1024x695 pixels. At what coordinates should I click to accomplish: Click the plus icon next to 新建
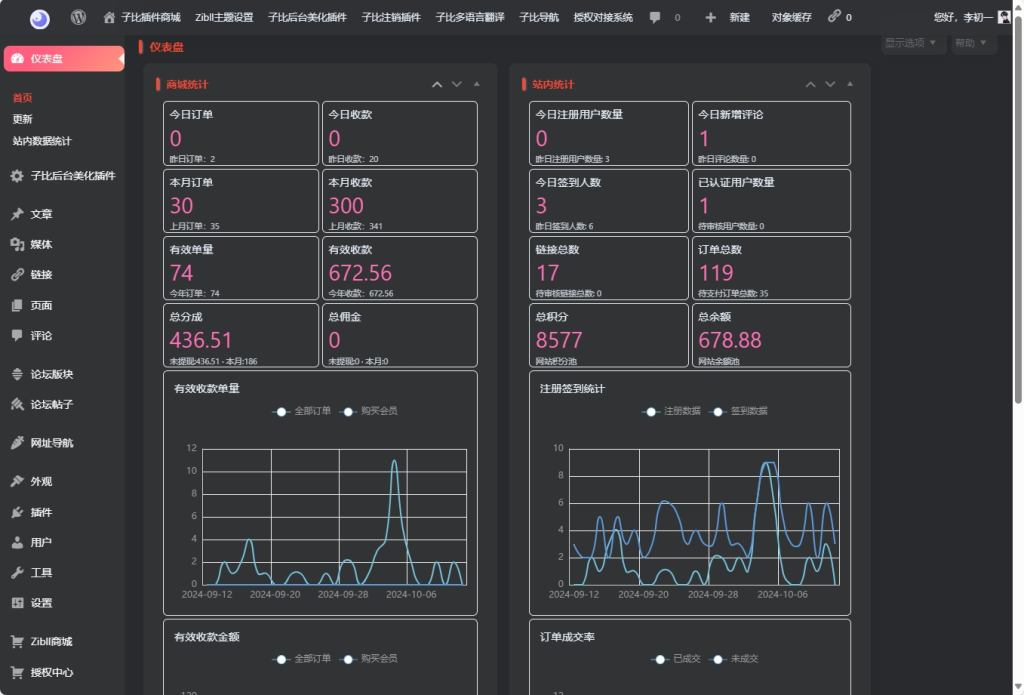pos(710,17)
